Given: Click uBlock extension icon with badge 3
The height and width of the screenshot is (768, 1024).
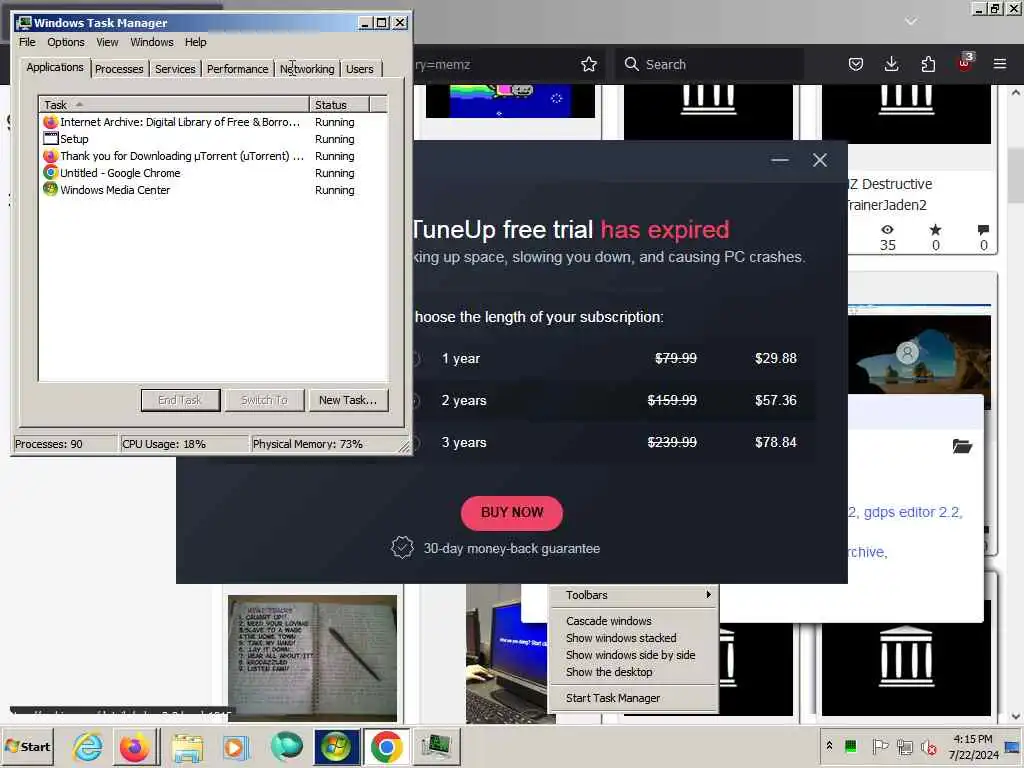Looking at the screenshot, I should [x=965, y=63].
